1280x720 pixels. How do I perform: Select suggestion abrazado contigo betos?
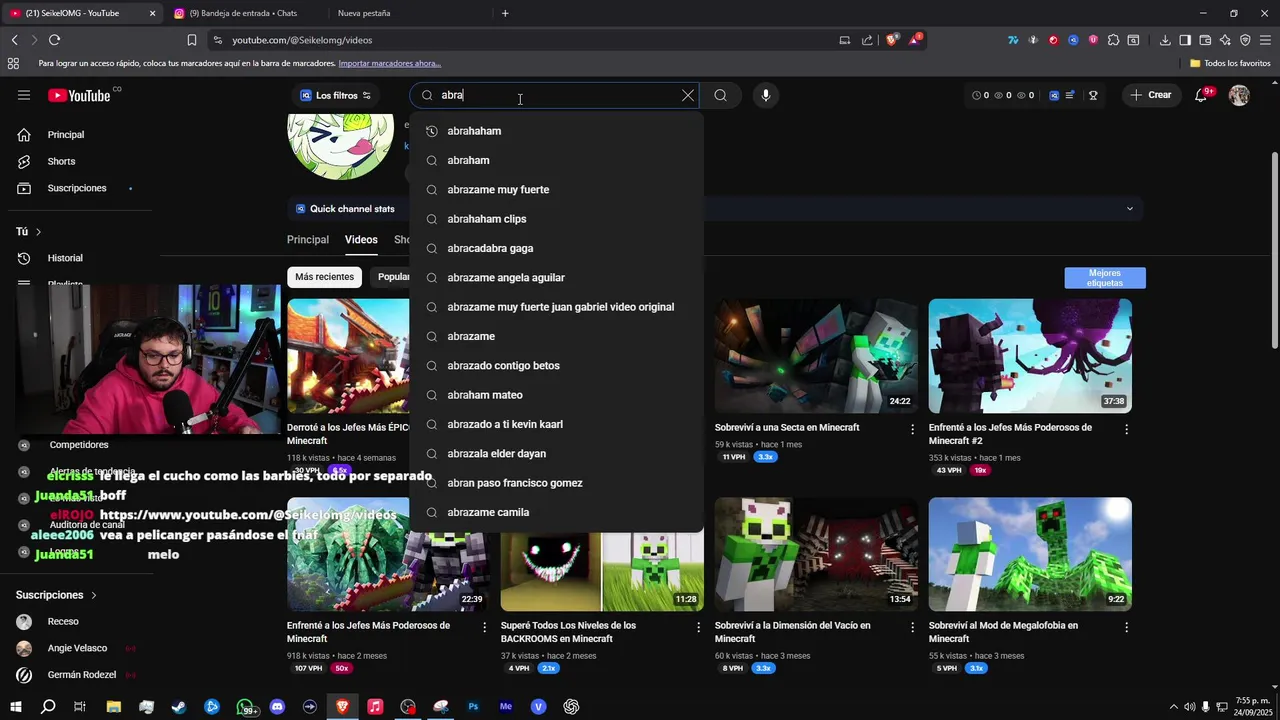click(556, 365)
